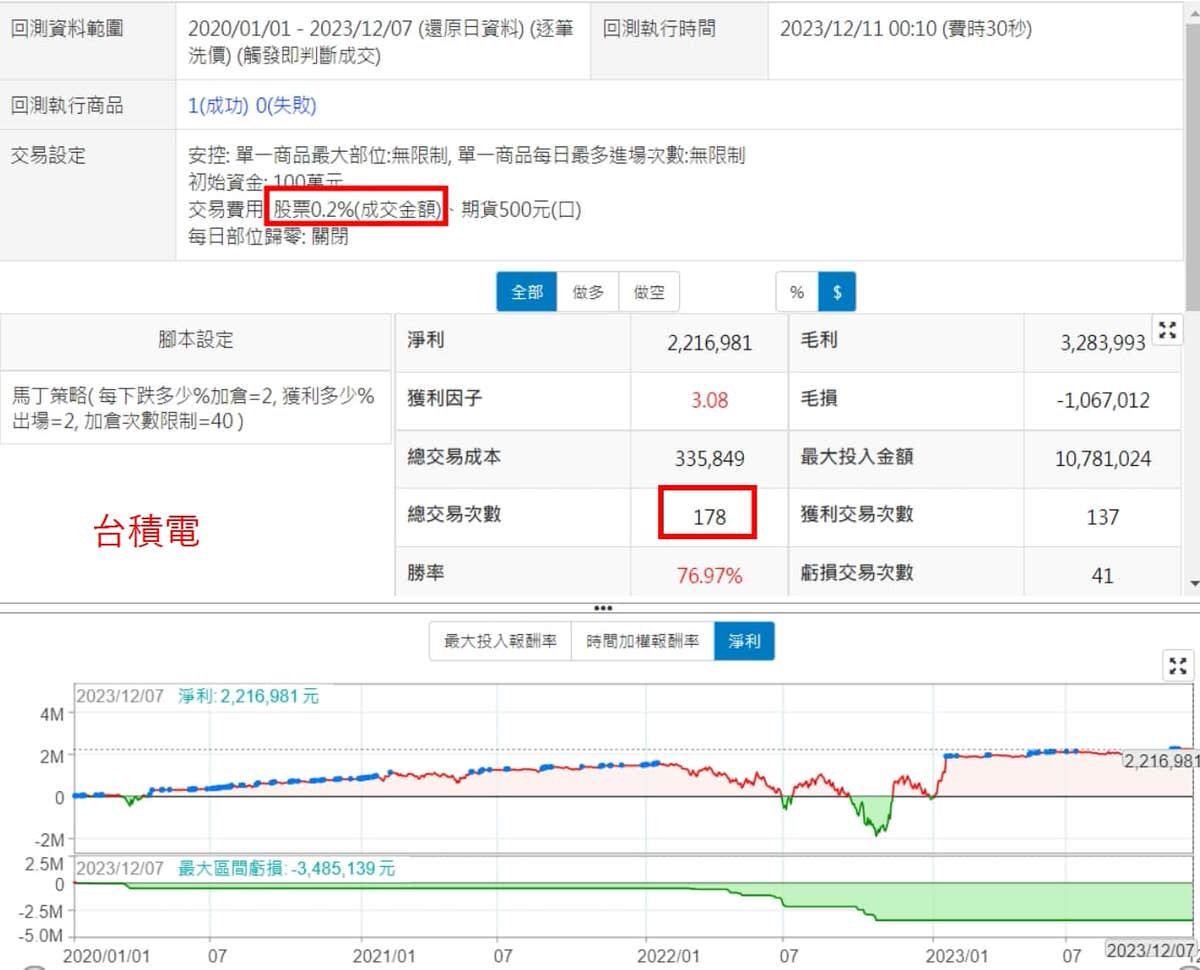The height and width of the screenshot is (970, 1200).
Task: Switch stats to 全部 (all trades)
Action: [x=527, y=292]
